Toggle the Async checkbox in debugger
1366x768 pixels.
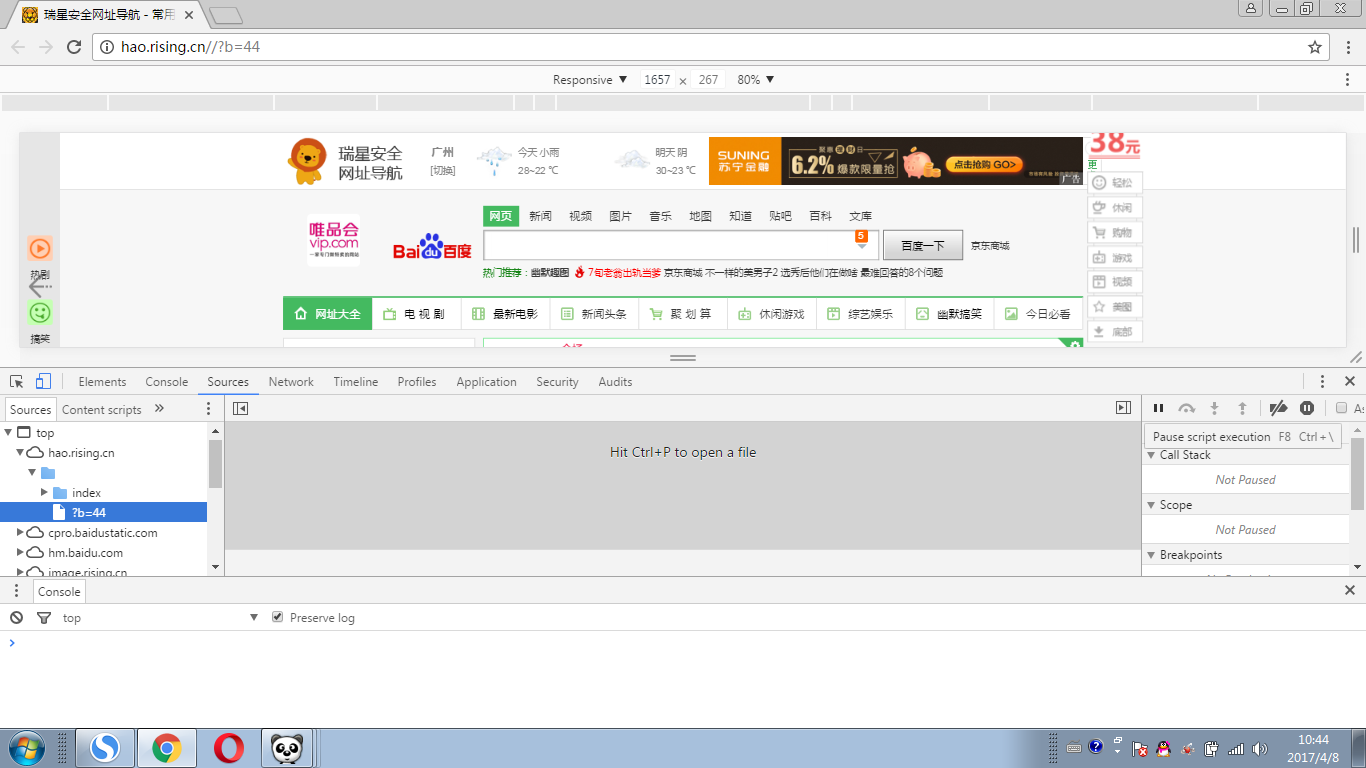pos(1342,408)
